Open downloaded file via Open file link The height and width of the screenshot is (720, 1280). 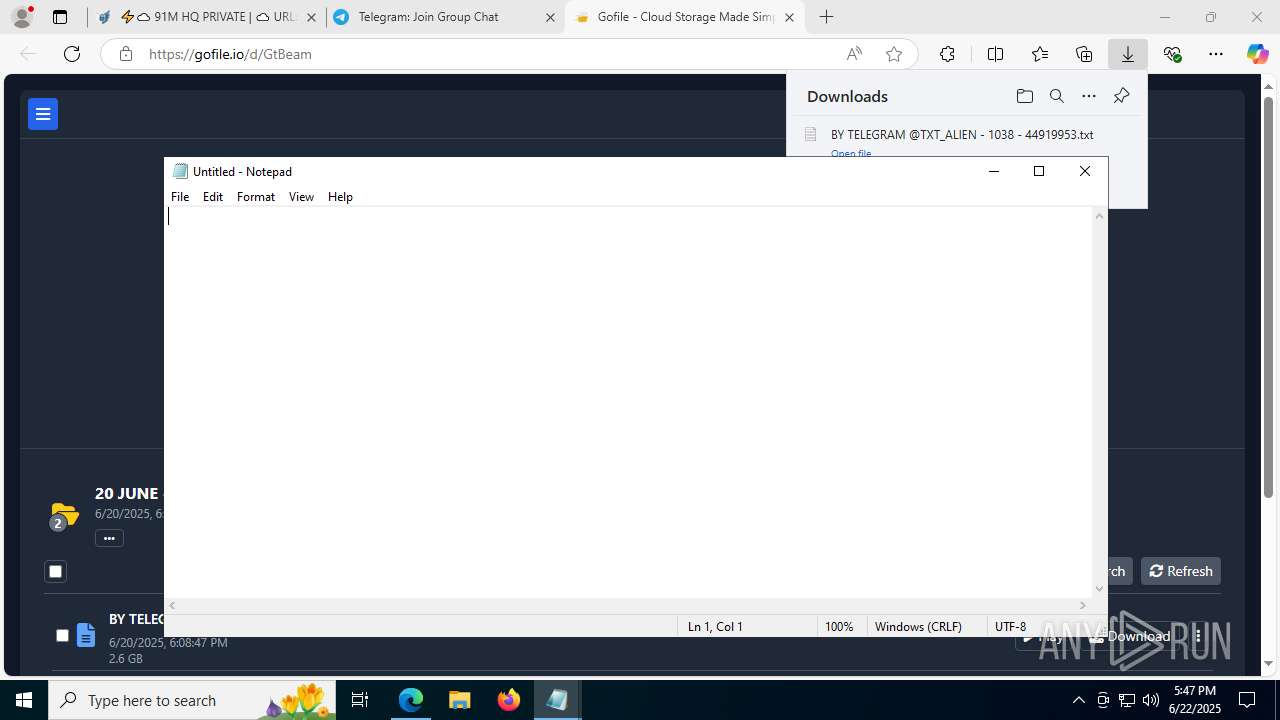(851, 153)
